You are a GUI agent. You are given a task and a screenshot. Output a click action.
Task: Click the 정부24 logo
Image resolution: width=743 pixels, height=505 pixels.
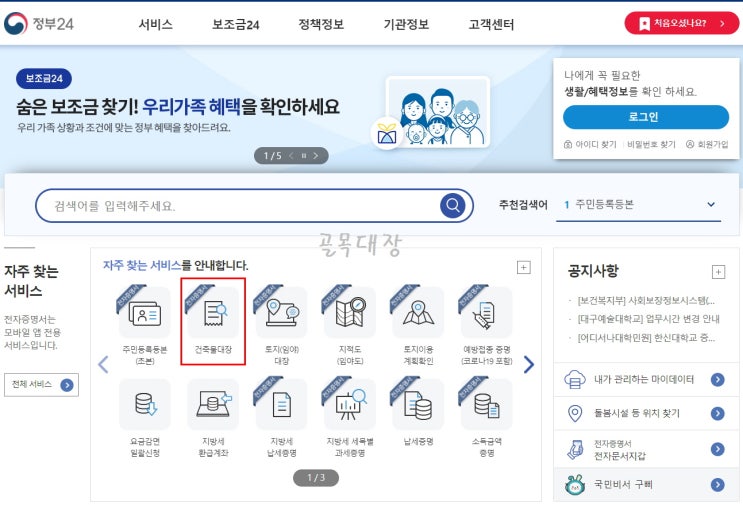click(39, 23)
